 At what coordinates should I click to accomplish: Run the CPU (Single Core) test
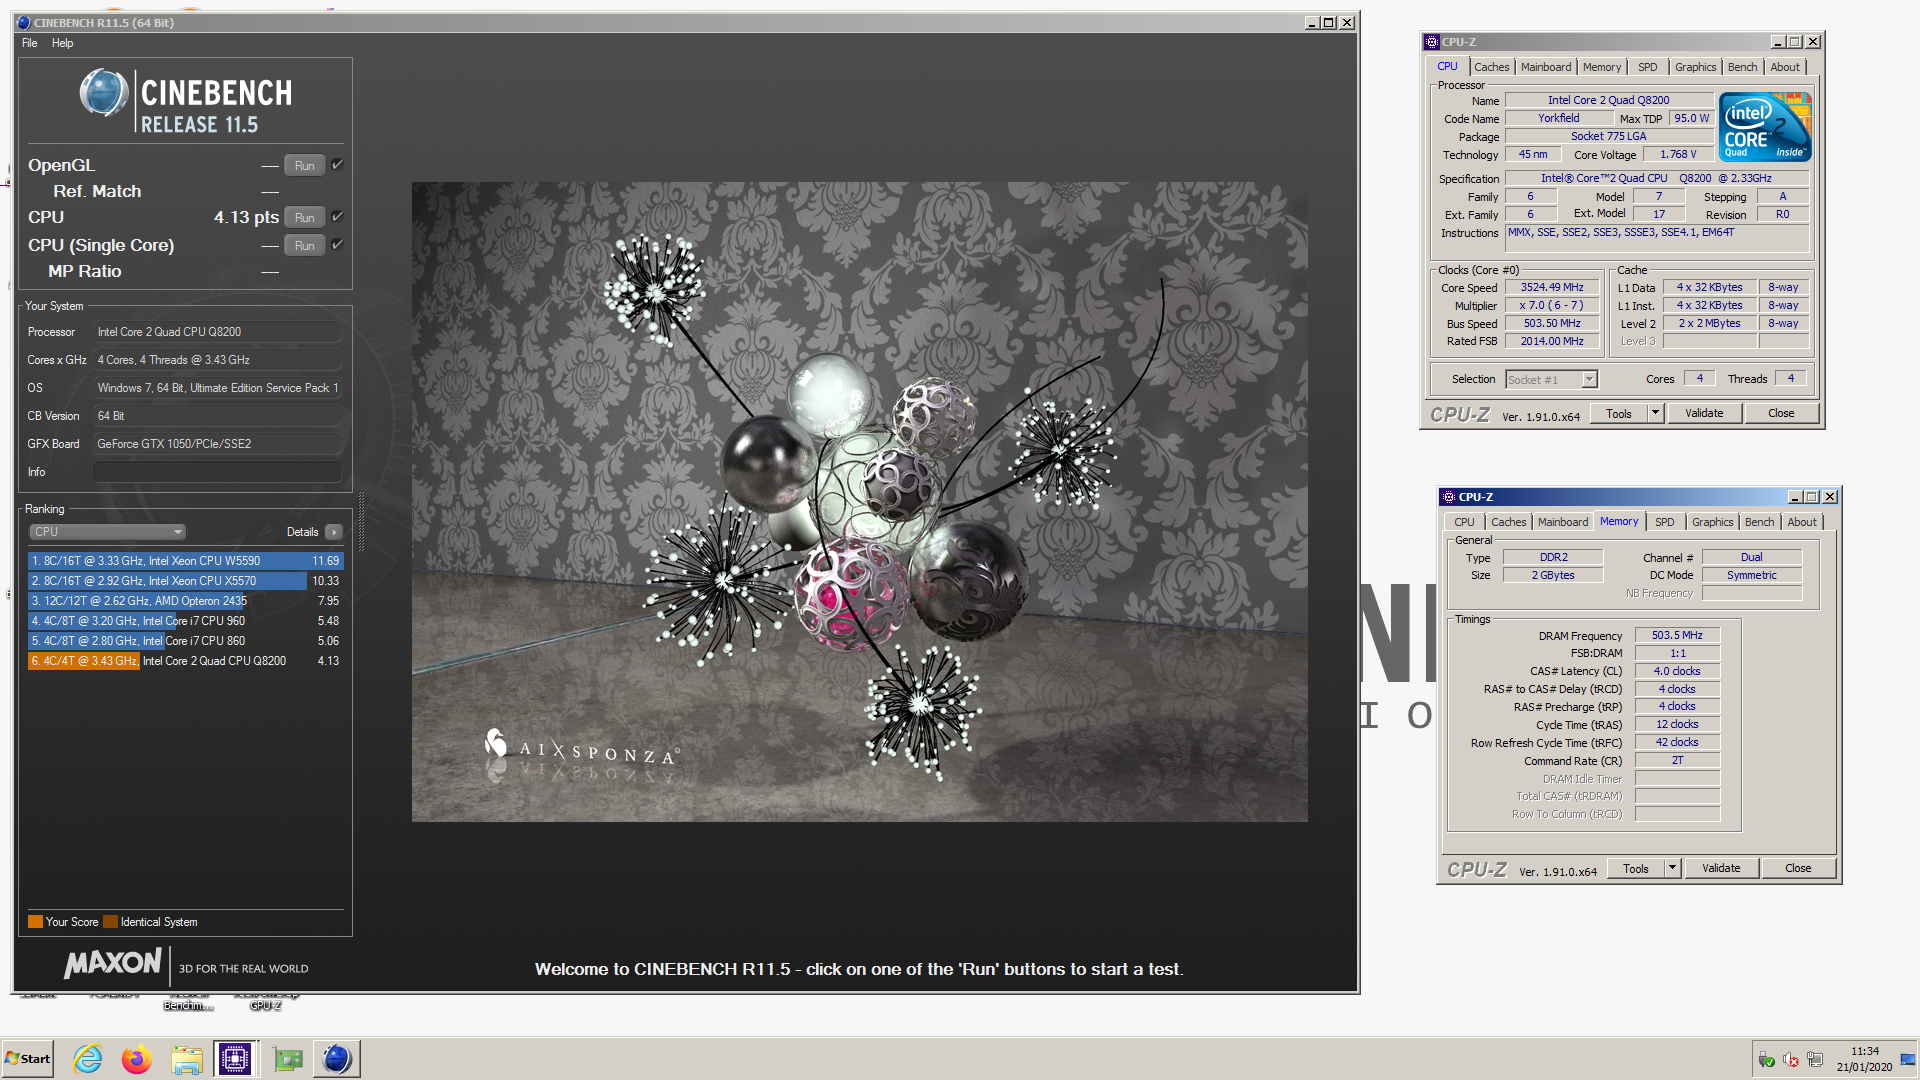point(305,245)
